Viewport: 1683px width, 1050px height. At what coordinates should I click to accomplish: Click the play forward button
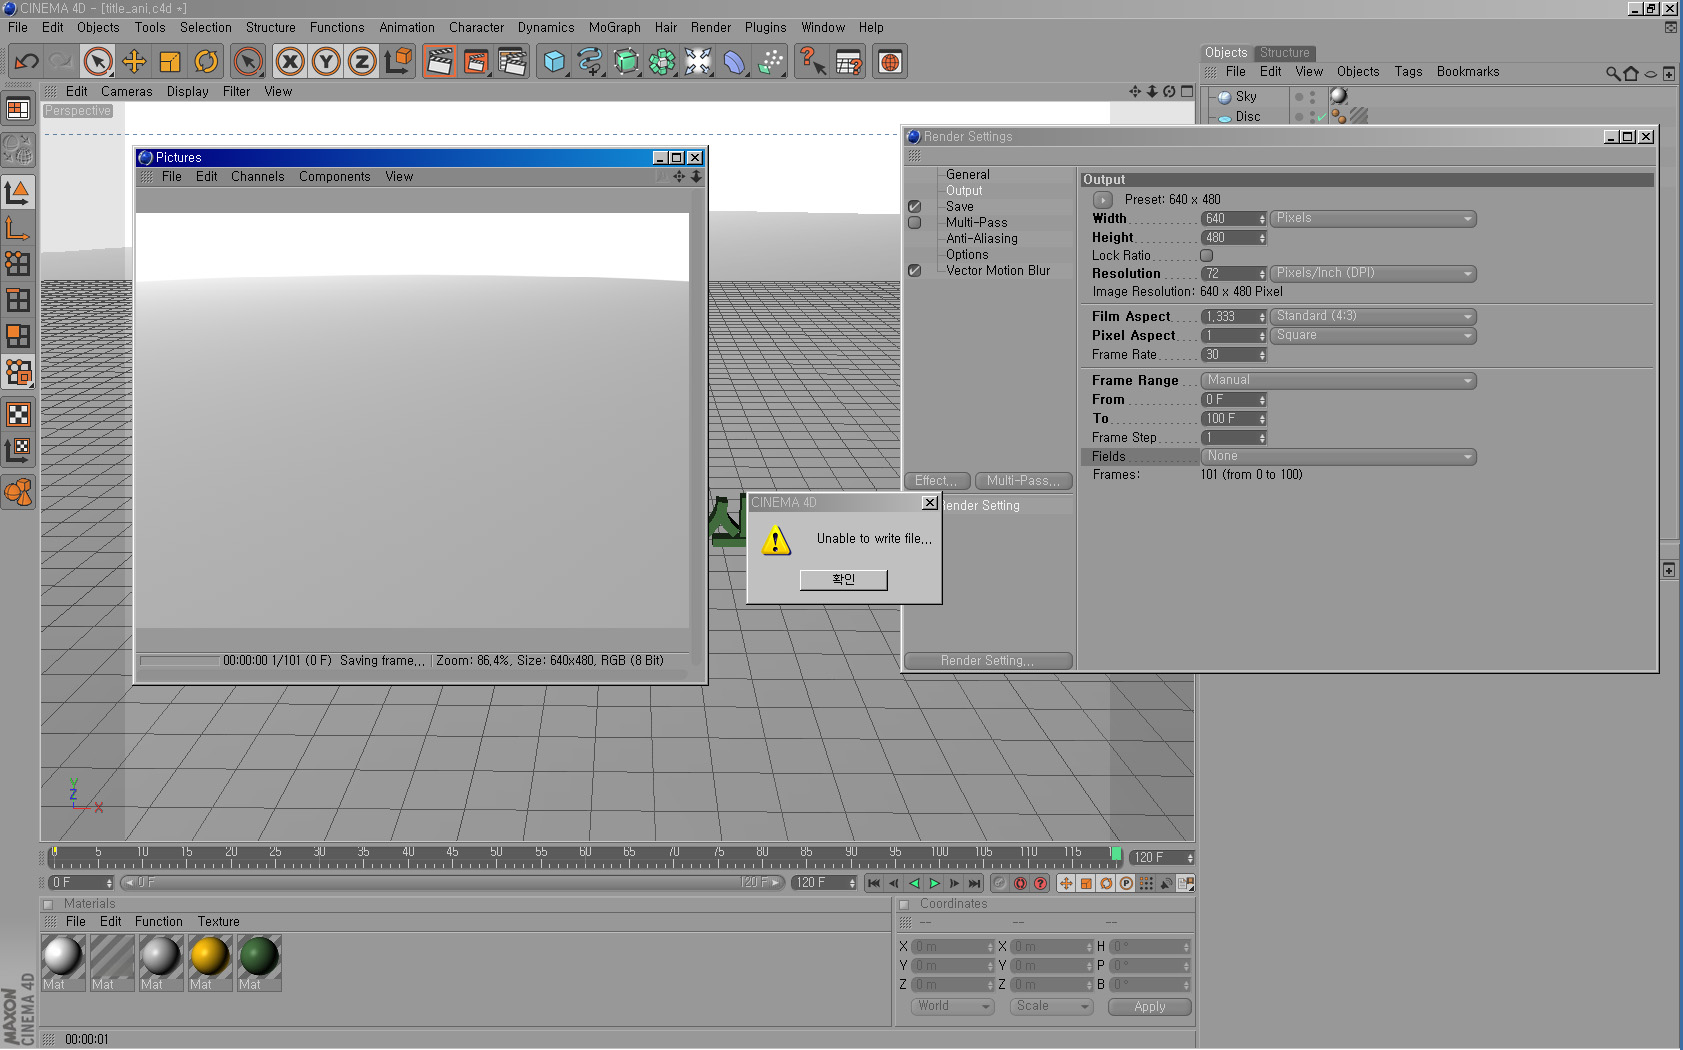tap(934, 884)
